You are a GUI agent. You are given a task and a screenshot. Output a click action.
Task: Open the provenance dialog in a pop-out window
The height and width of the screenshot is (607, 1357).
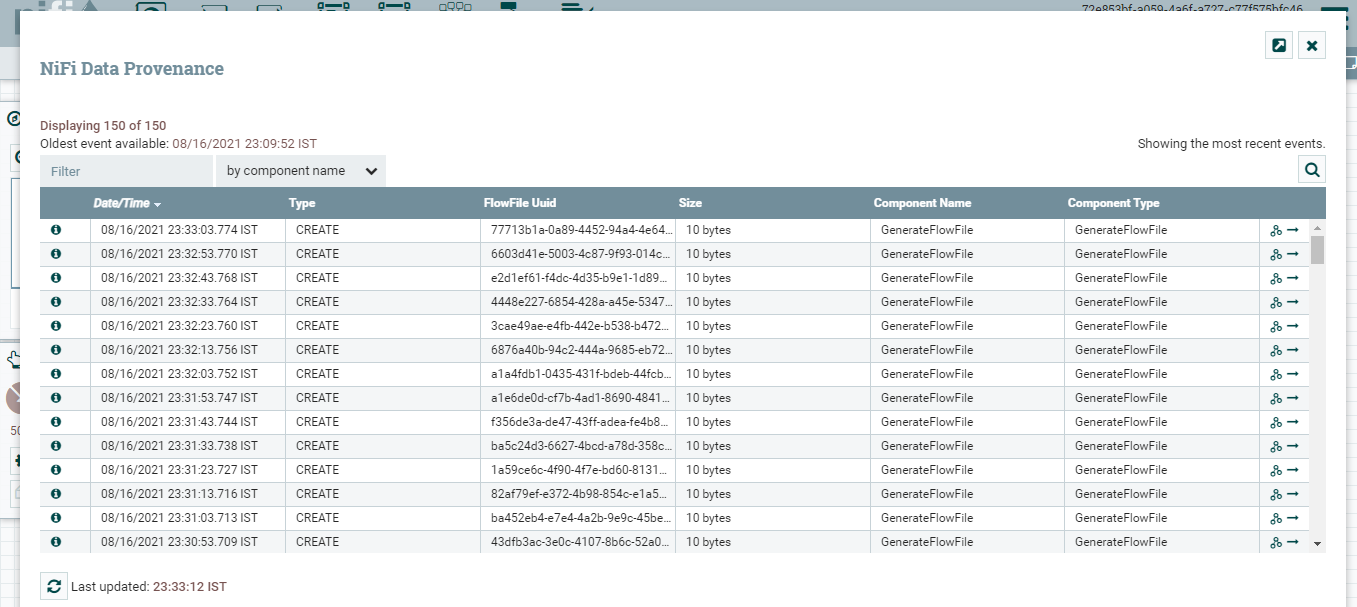pos(1279,45)
